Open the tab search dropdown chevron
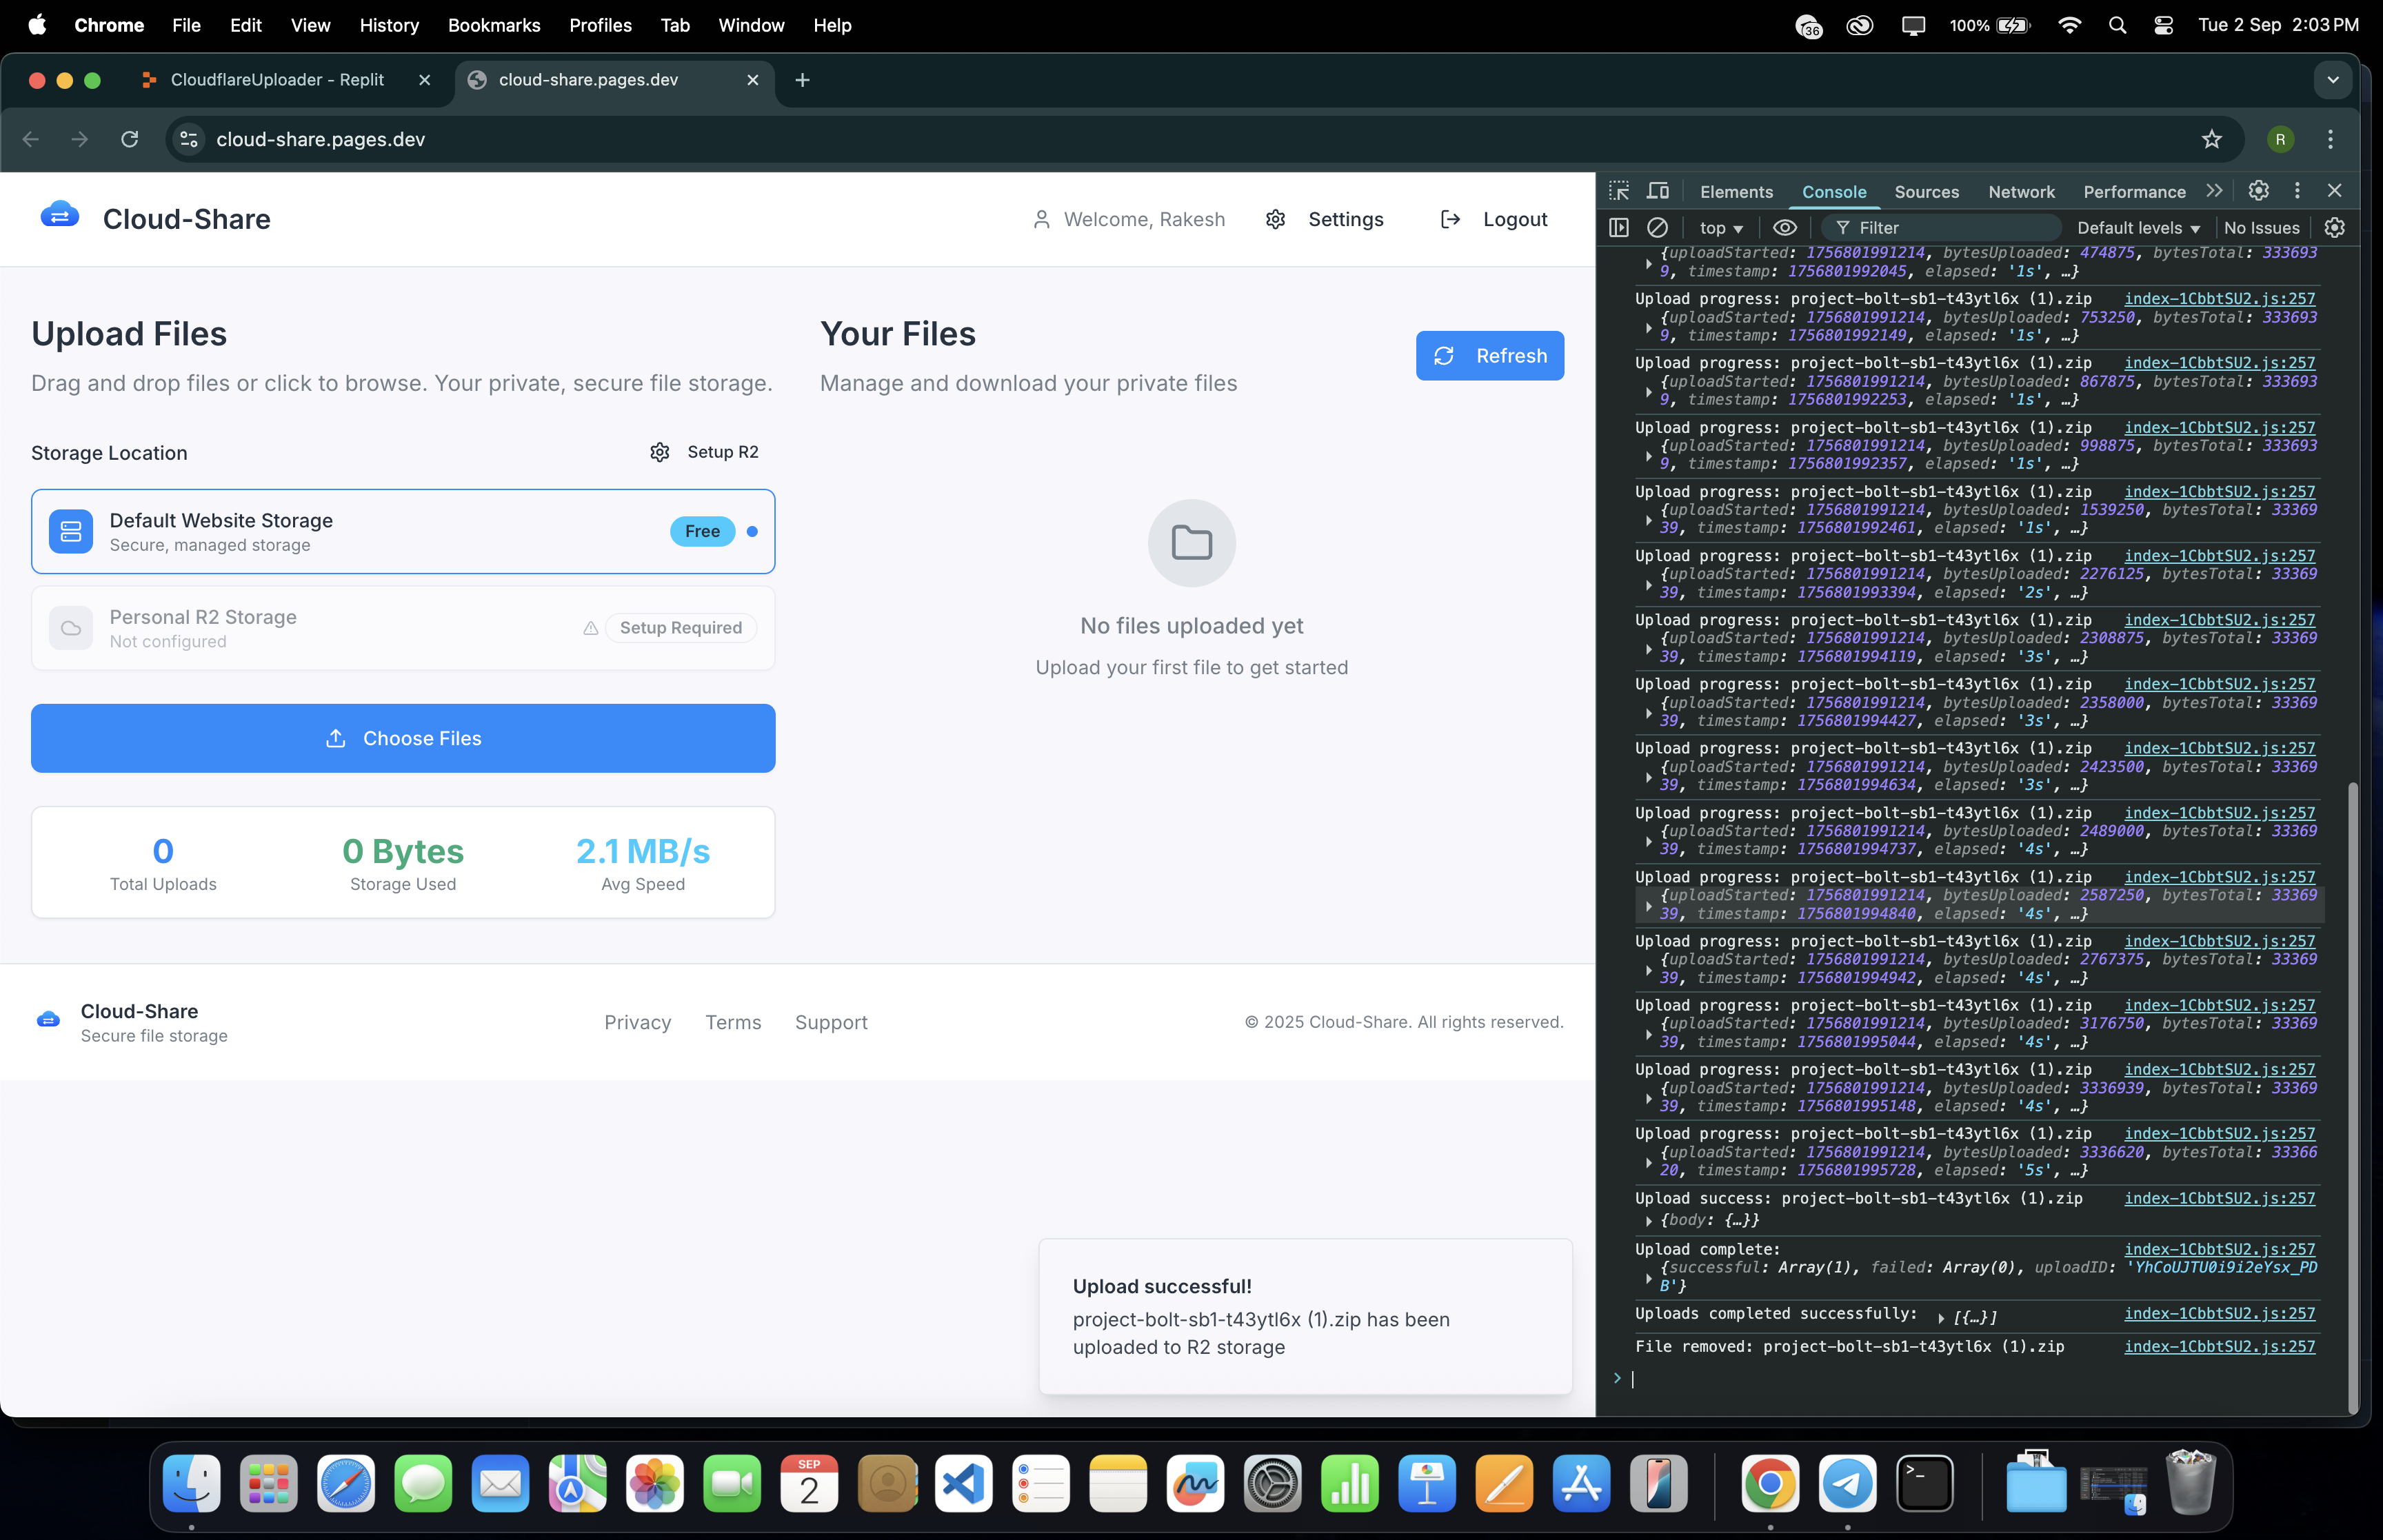2383x1540 pixels. click(2332, 80)
